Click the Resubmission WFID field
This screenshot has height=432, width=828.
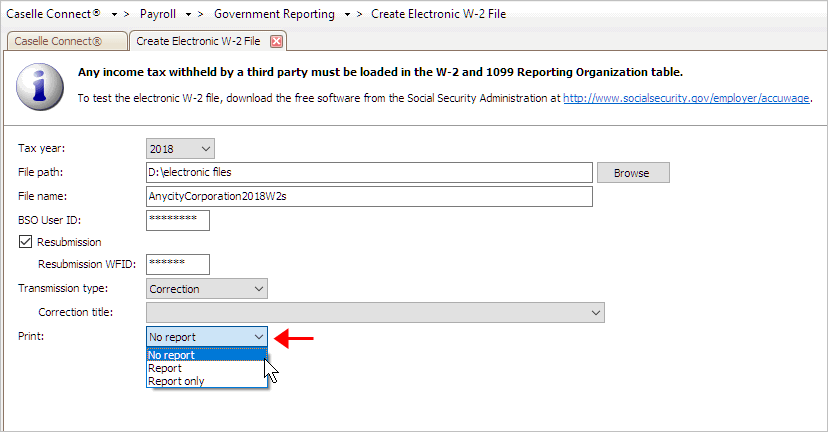[178, 264]
